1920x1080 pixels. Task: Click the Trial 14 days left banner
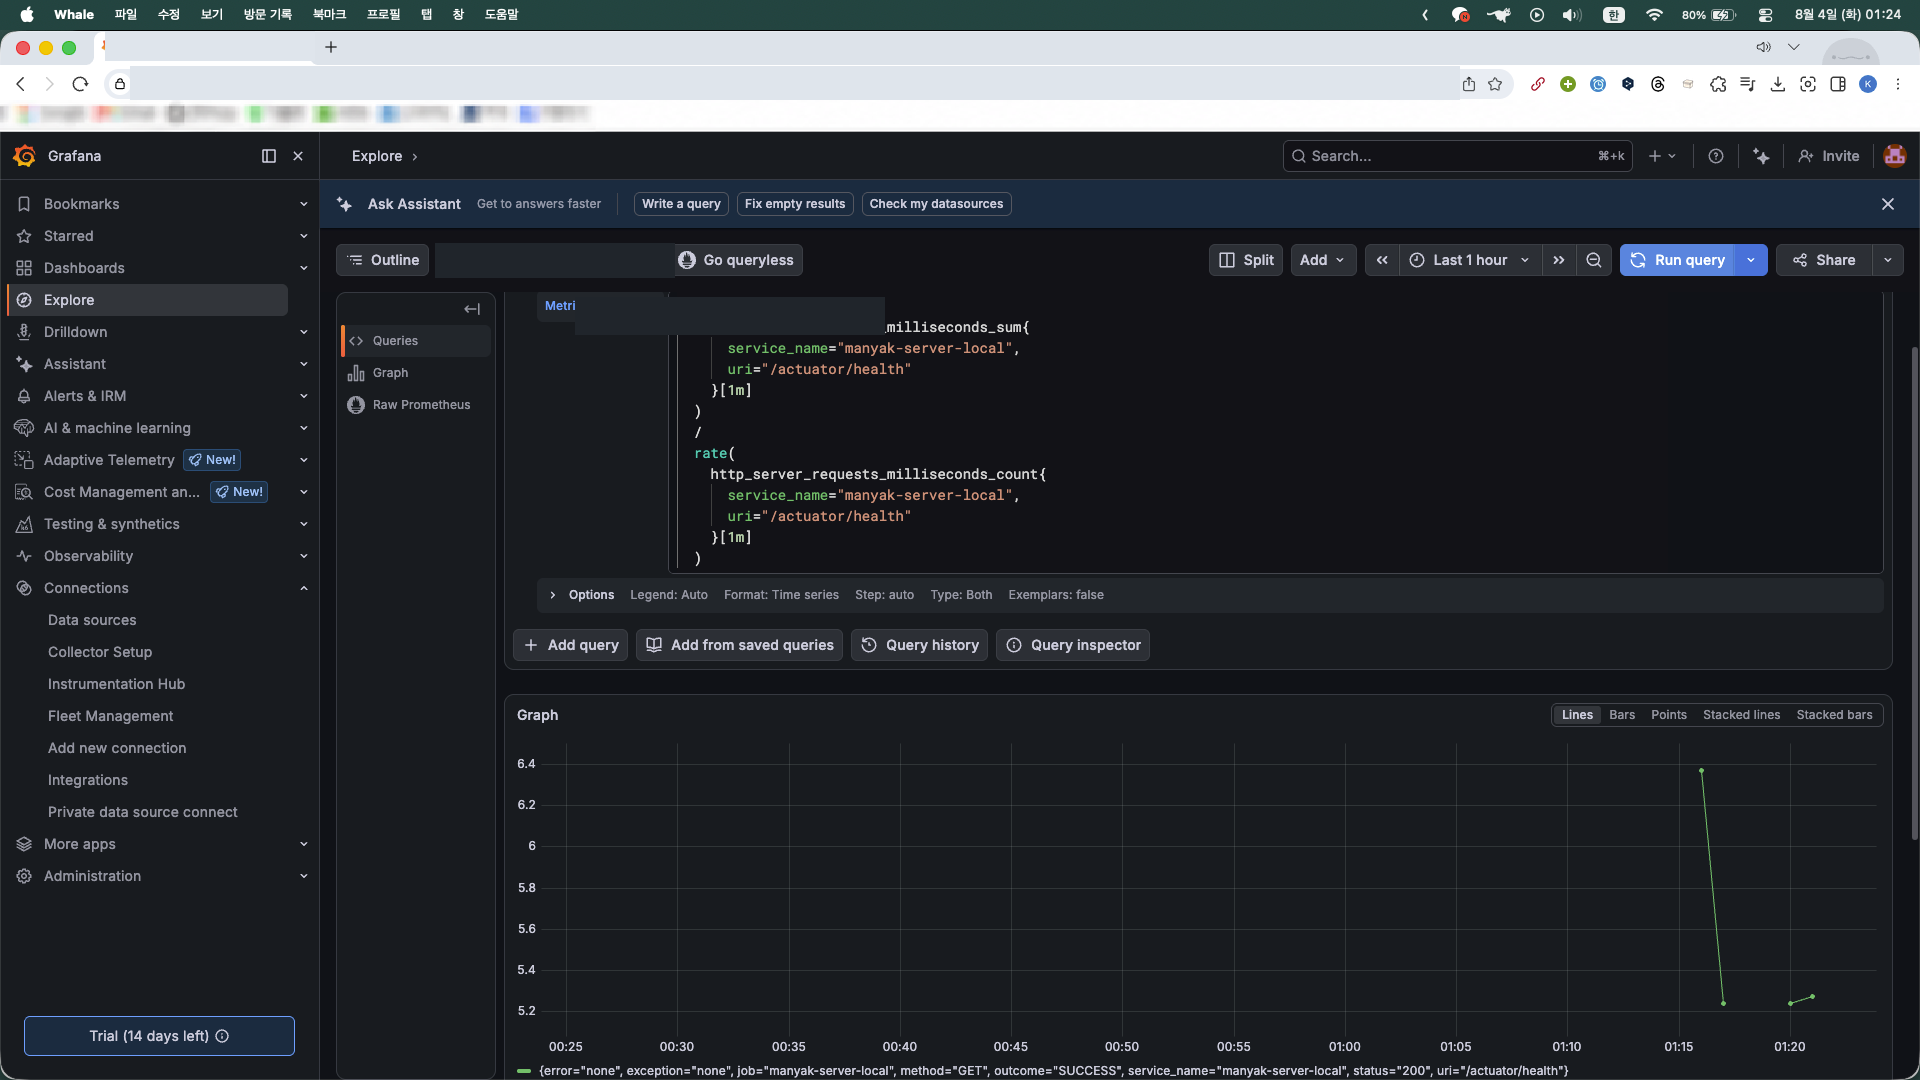click(x=159, y=1036)
